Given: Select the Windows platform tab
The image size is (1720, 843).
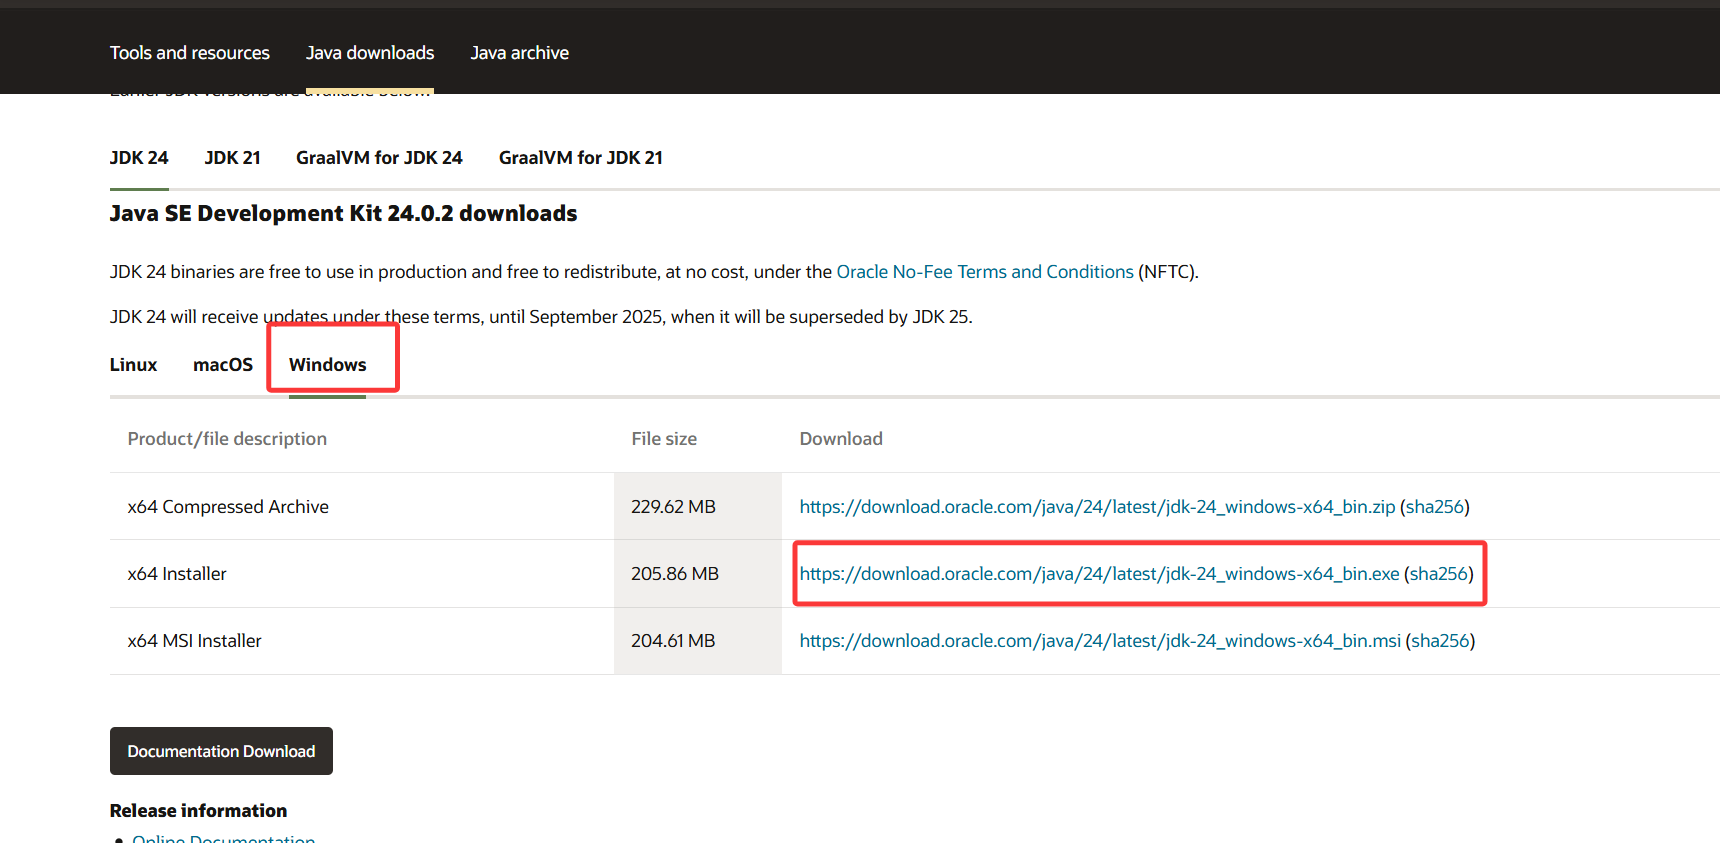Looking at the screenshot, I should click(x=328, y=365).
